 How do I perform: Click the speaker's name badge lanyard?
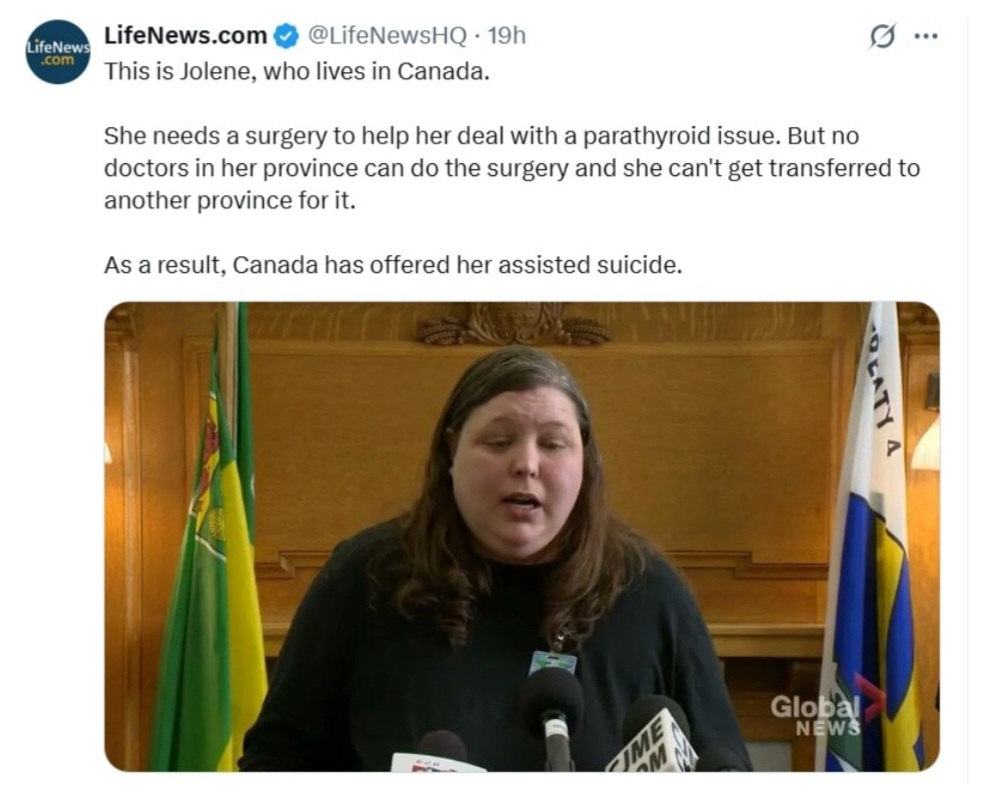point(553,661)
